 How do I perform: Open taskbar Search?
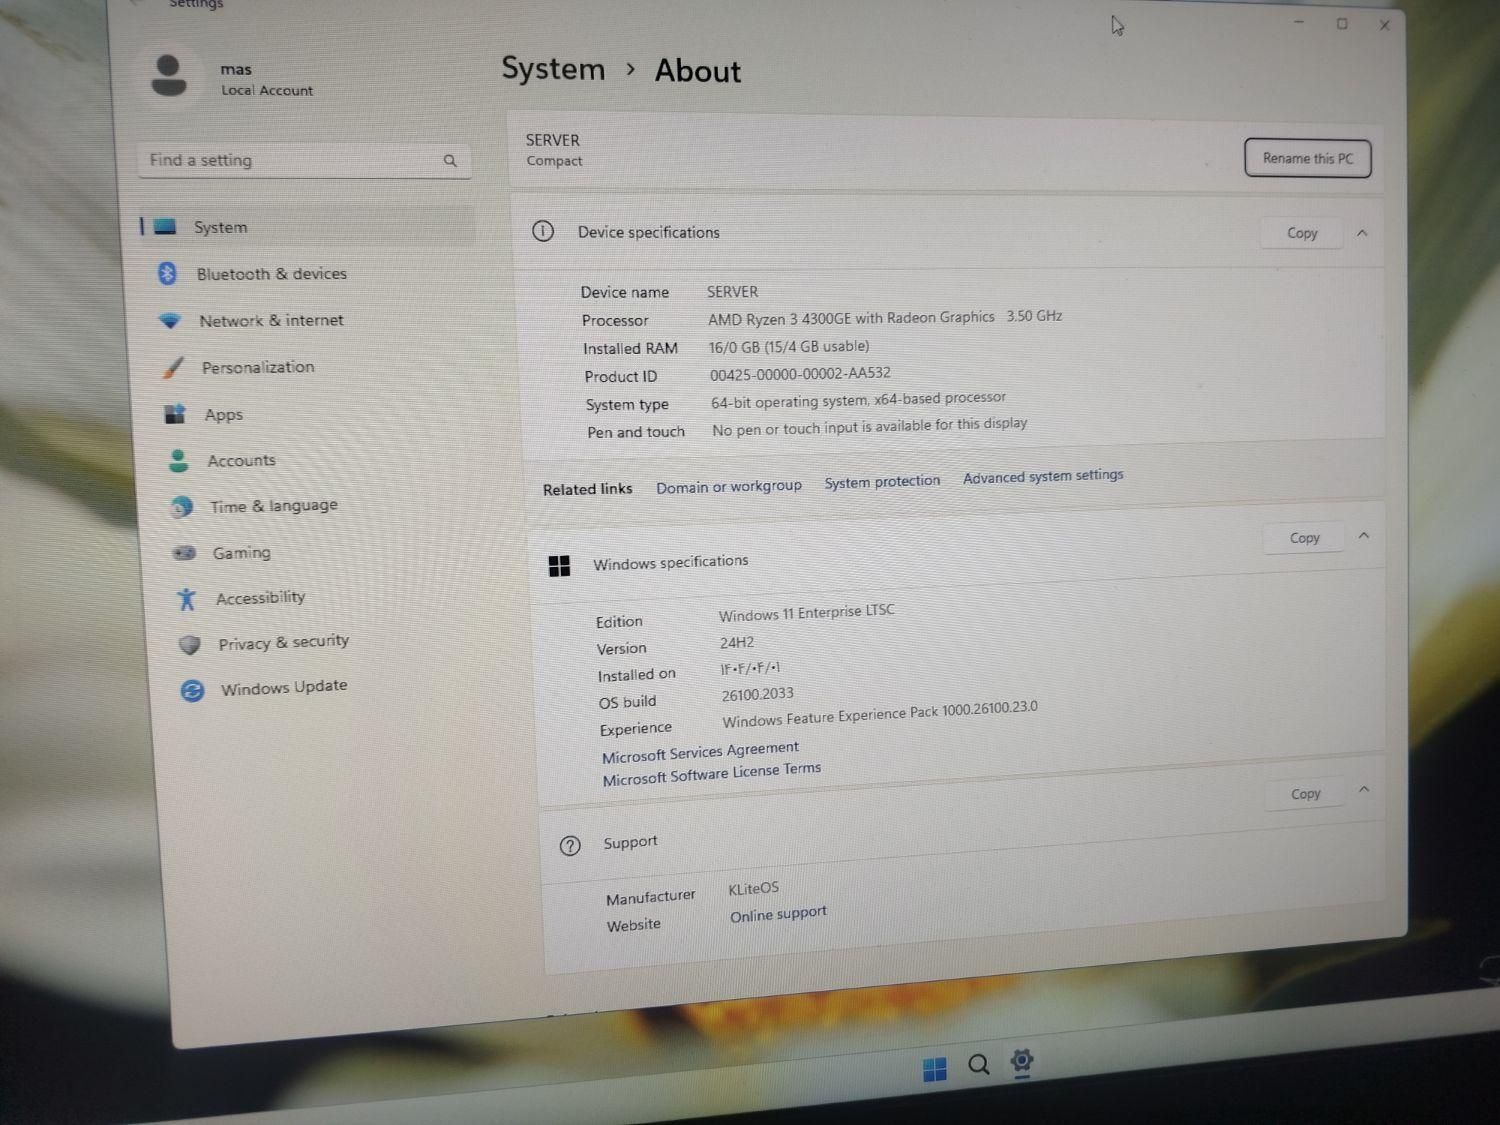(979, 1065)
